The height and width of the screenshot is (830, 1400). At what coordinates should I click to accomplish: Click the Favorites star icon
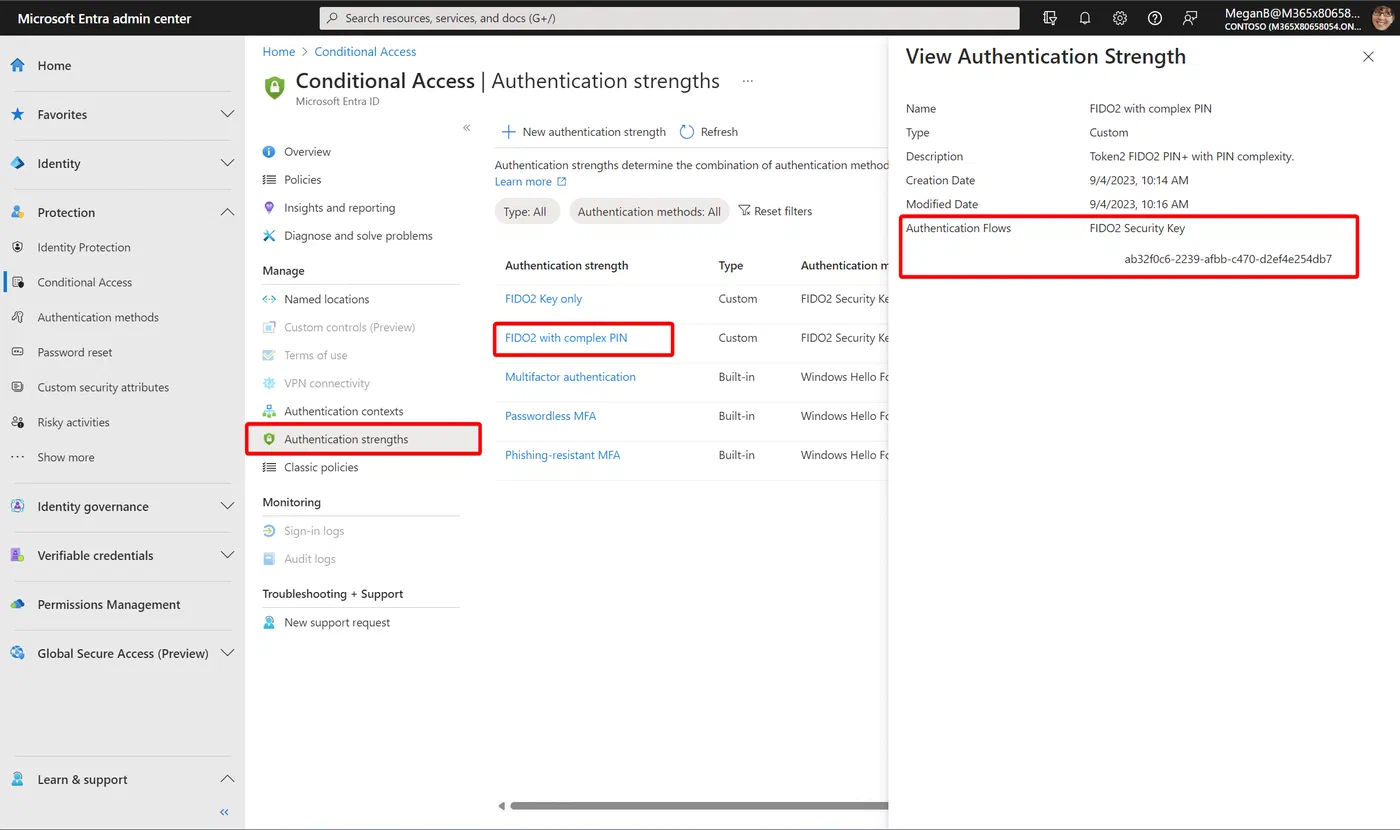pos(18,114)
